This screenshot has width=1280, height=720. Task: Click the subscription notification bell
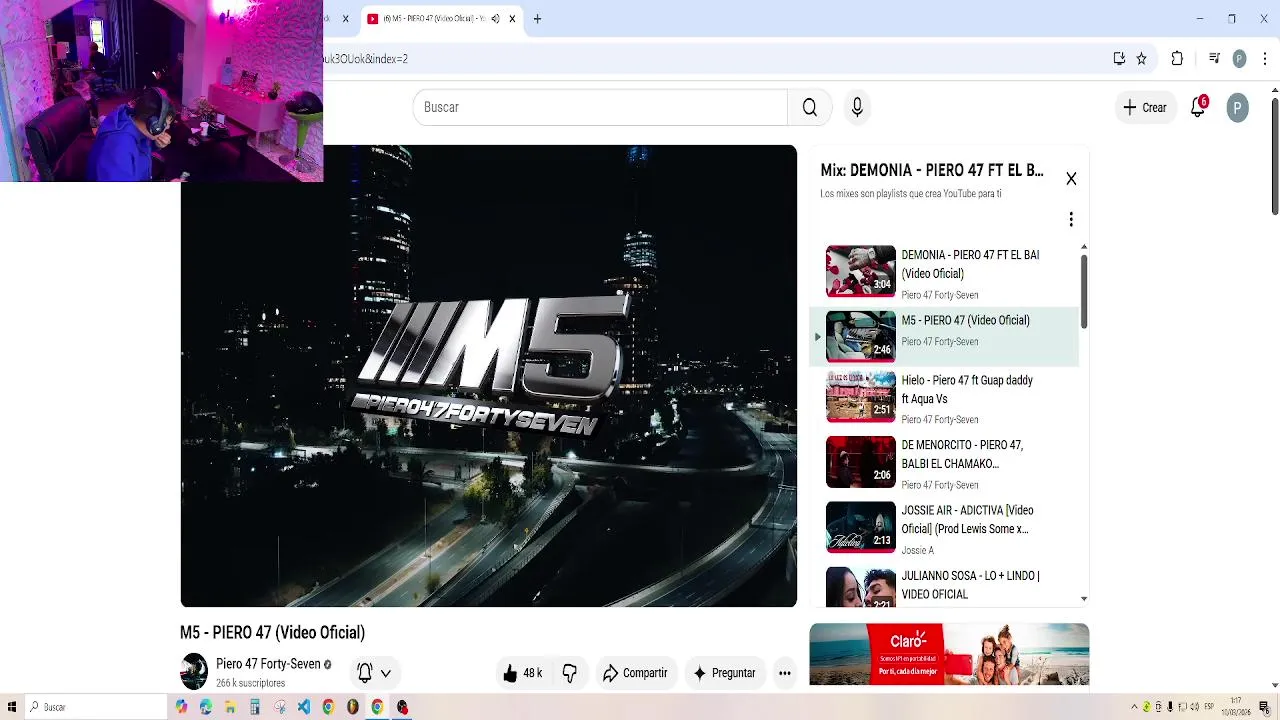[x=365, y=673]
